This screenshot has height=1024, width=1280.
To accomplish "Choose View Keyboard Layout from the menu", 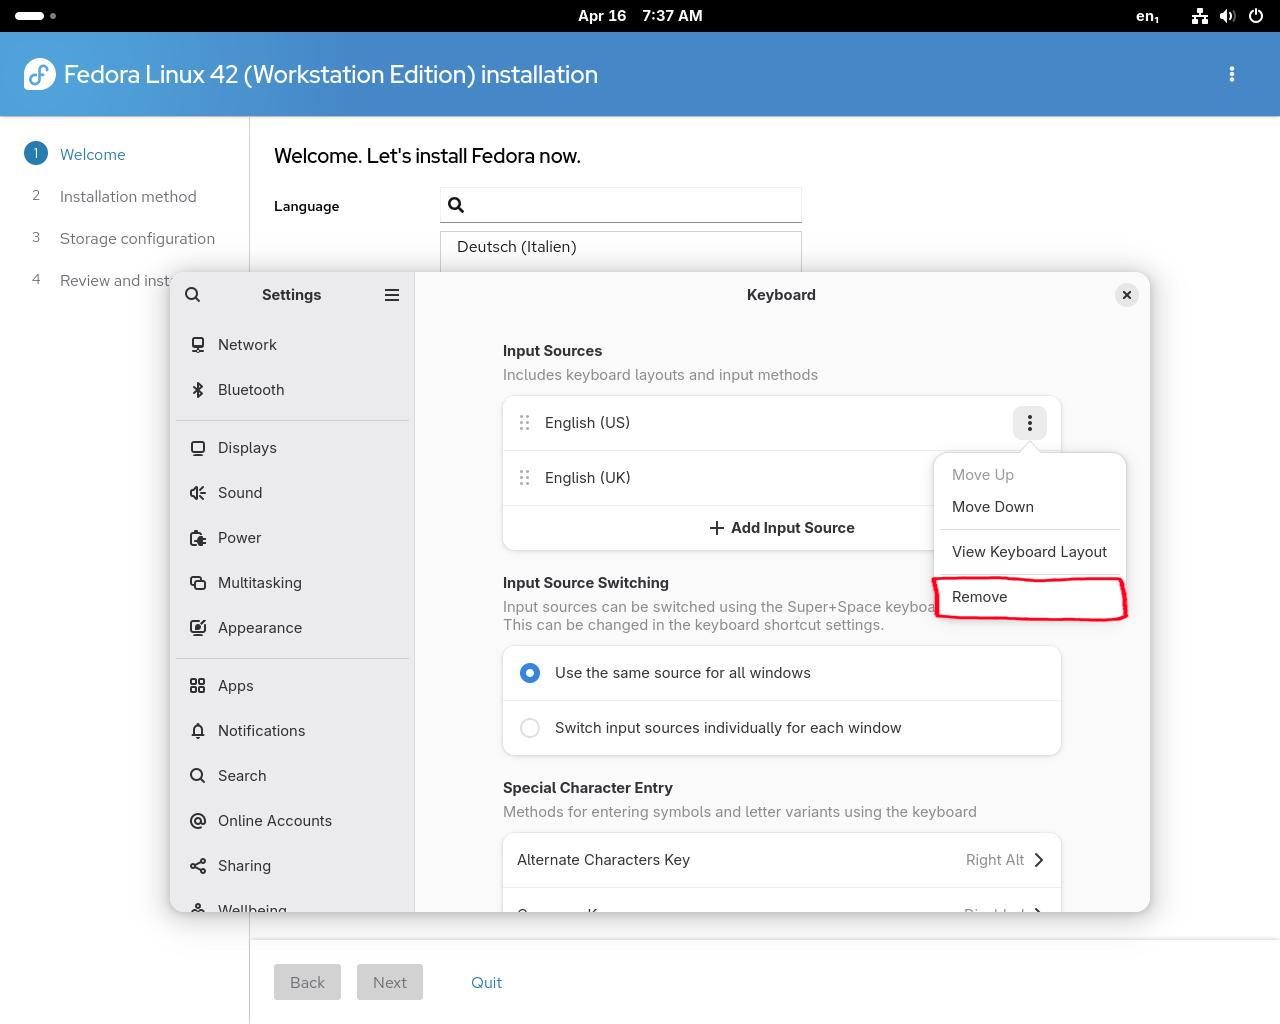I will 1030,552.
